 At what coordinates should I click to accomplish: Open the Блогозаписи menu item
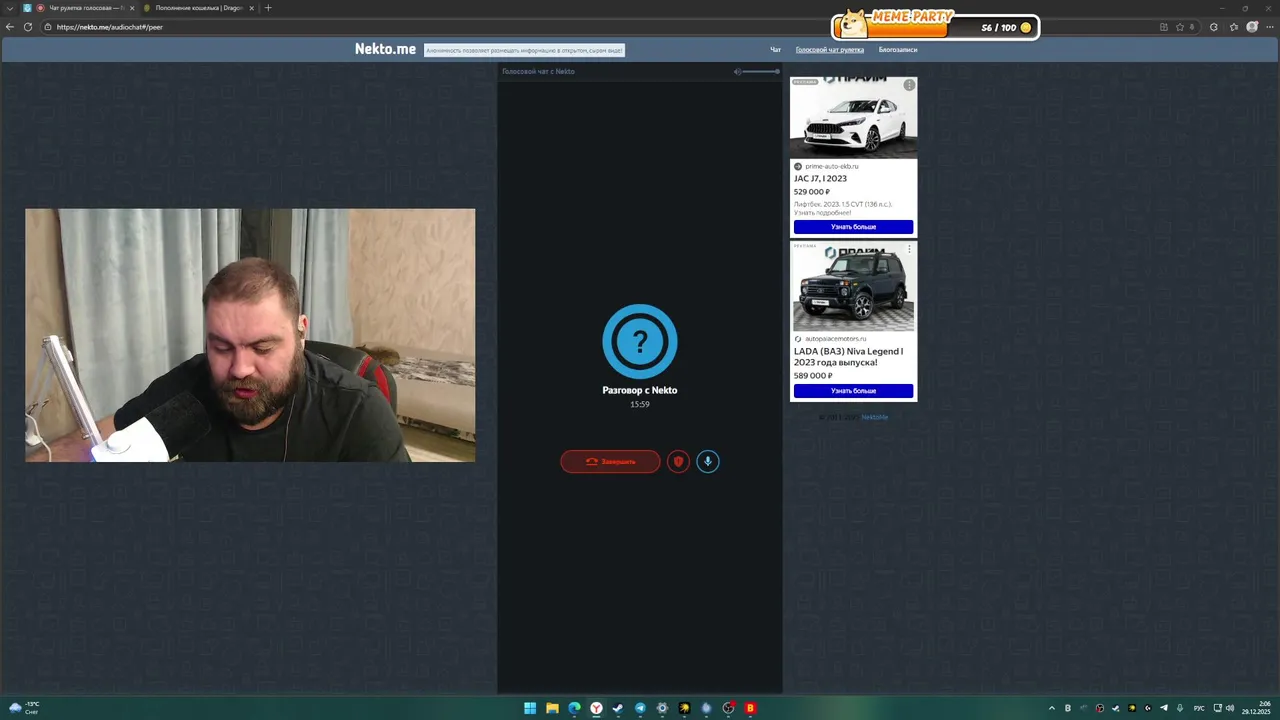(x=898, y=49)
